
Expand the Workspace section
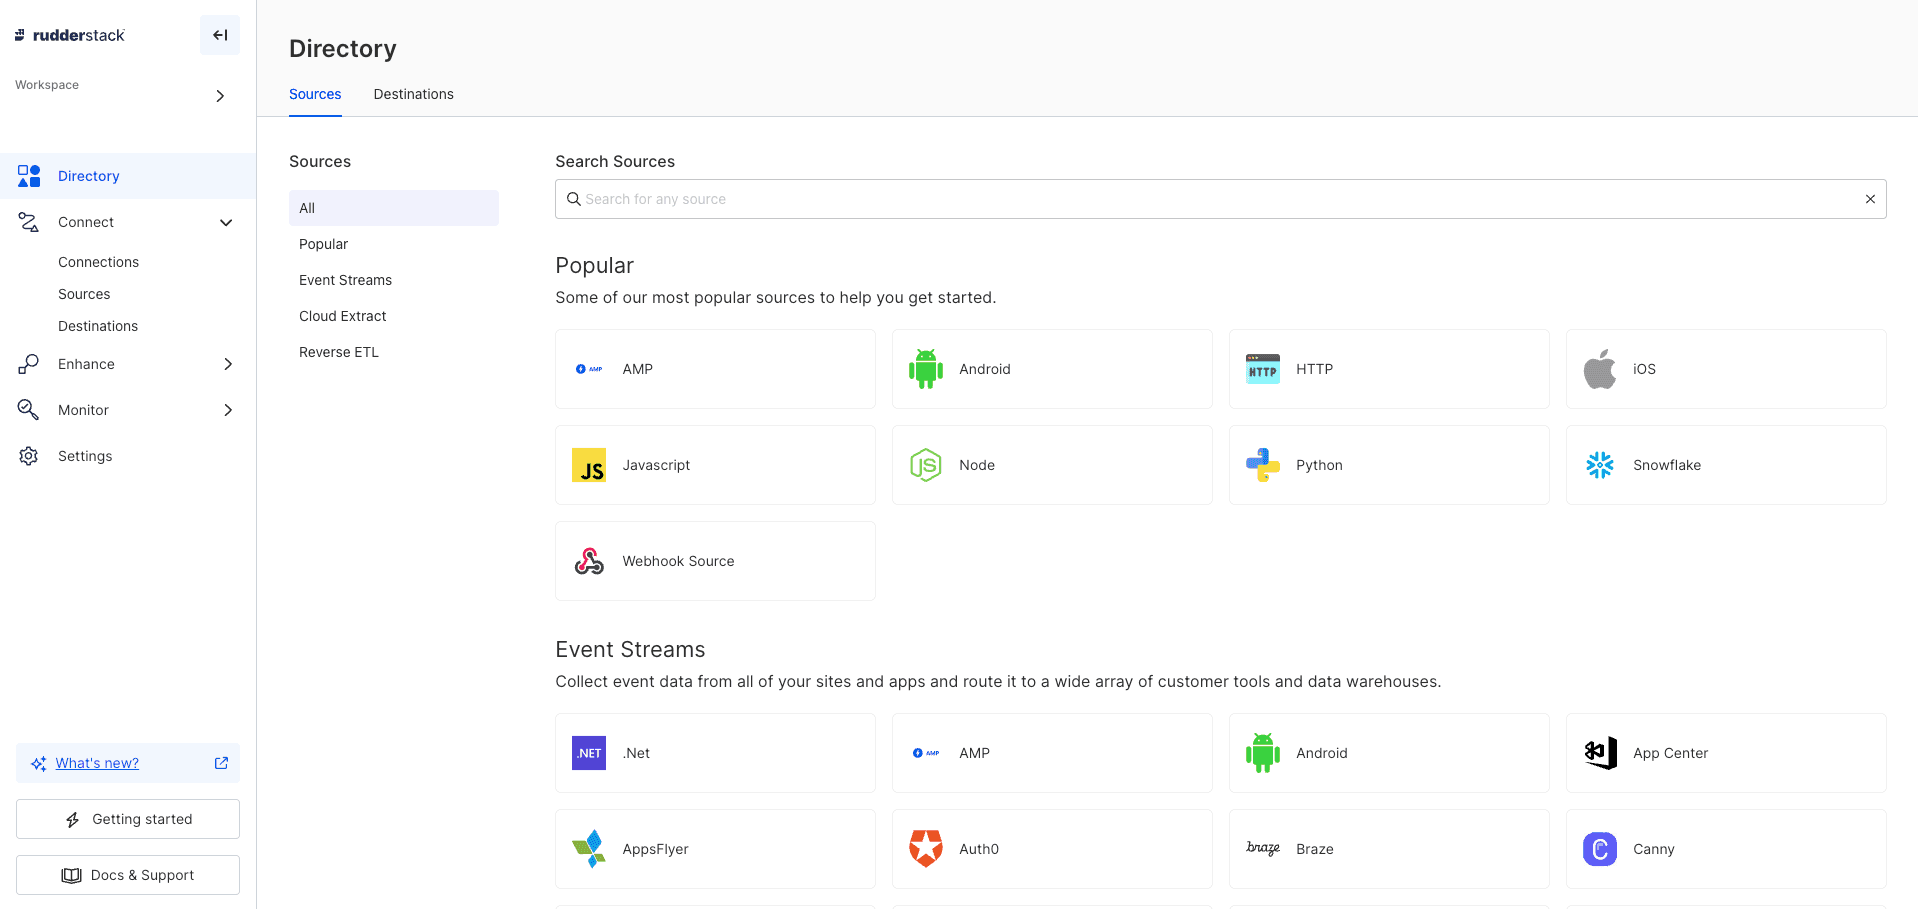[220, 95]
